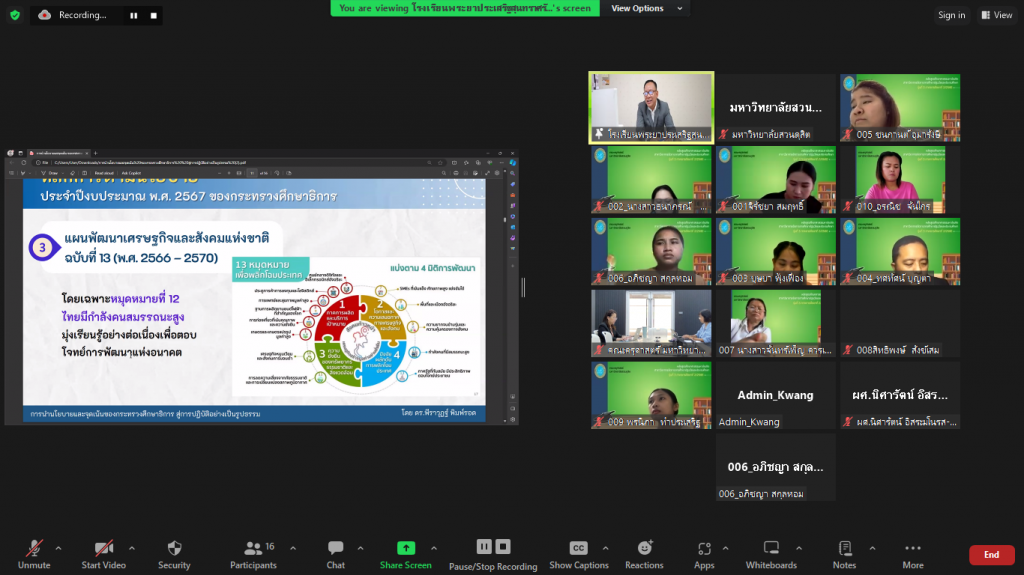
Task: Expand audio options arrow beside Unmute
Action: click(58, 548)
